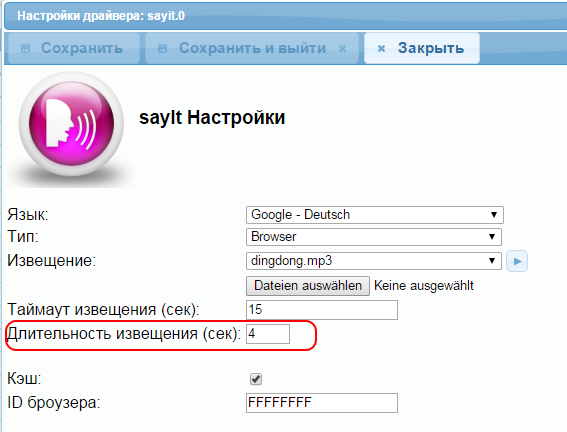Click the ID броузера label
Viewport: 567px width, 432px height.
pos(54,403)
